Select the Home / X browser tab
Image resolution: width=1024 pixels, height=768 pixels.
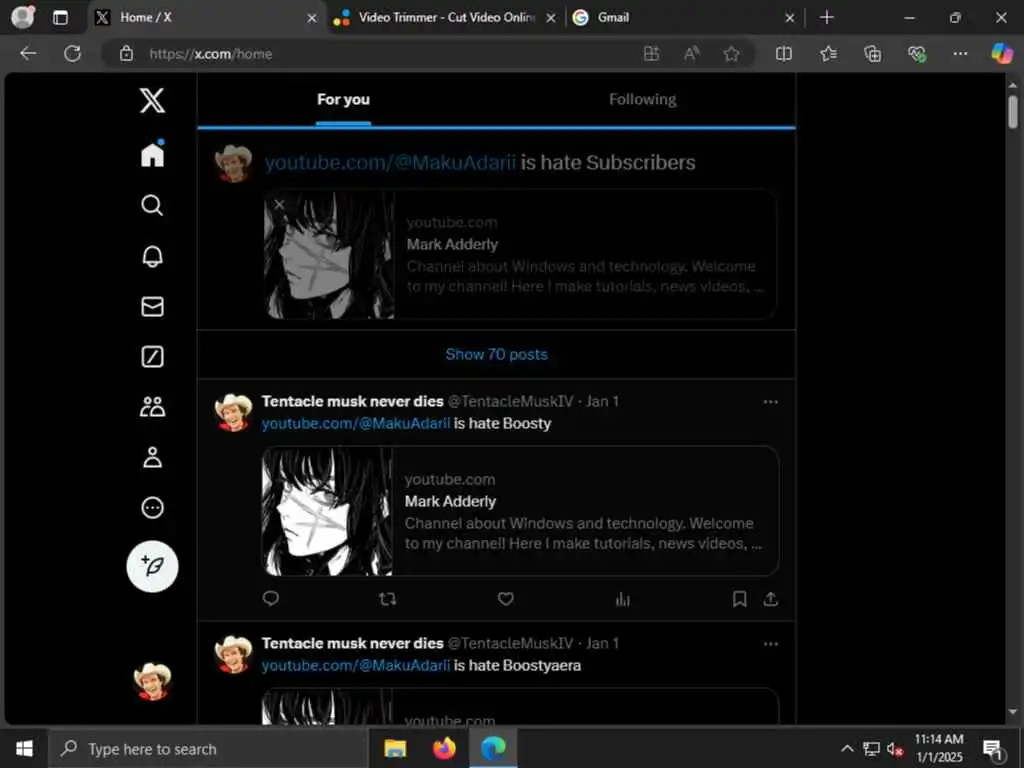206,18
